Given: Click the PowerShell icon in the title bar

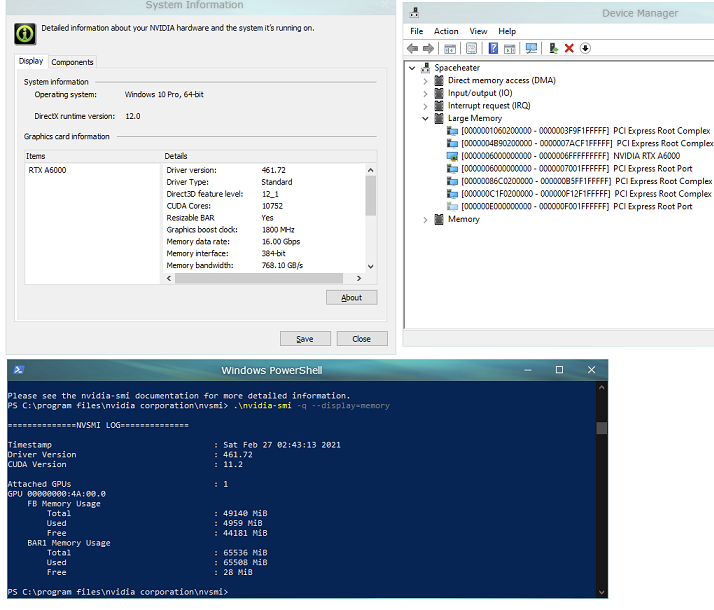Looking at the screenshot, I should (19, 370).
